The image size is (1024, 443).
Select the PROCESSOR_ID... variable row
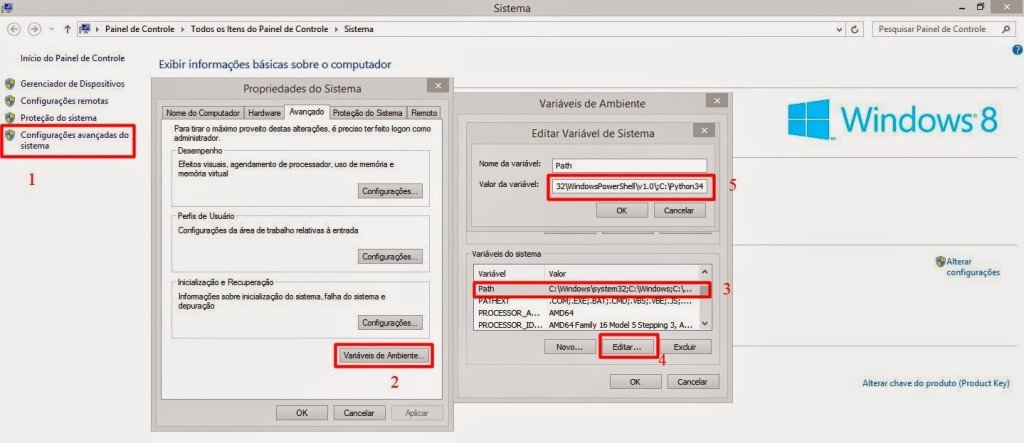587,325
